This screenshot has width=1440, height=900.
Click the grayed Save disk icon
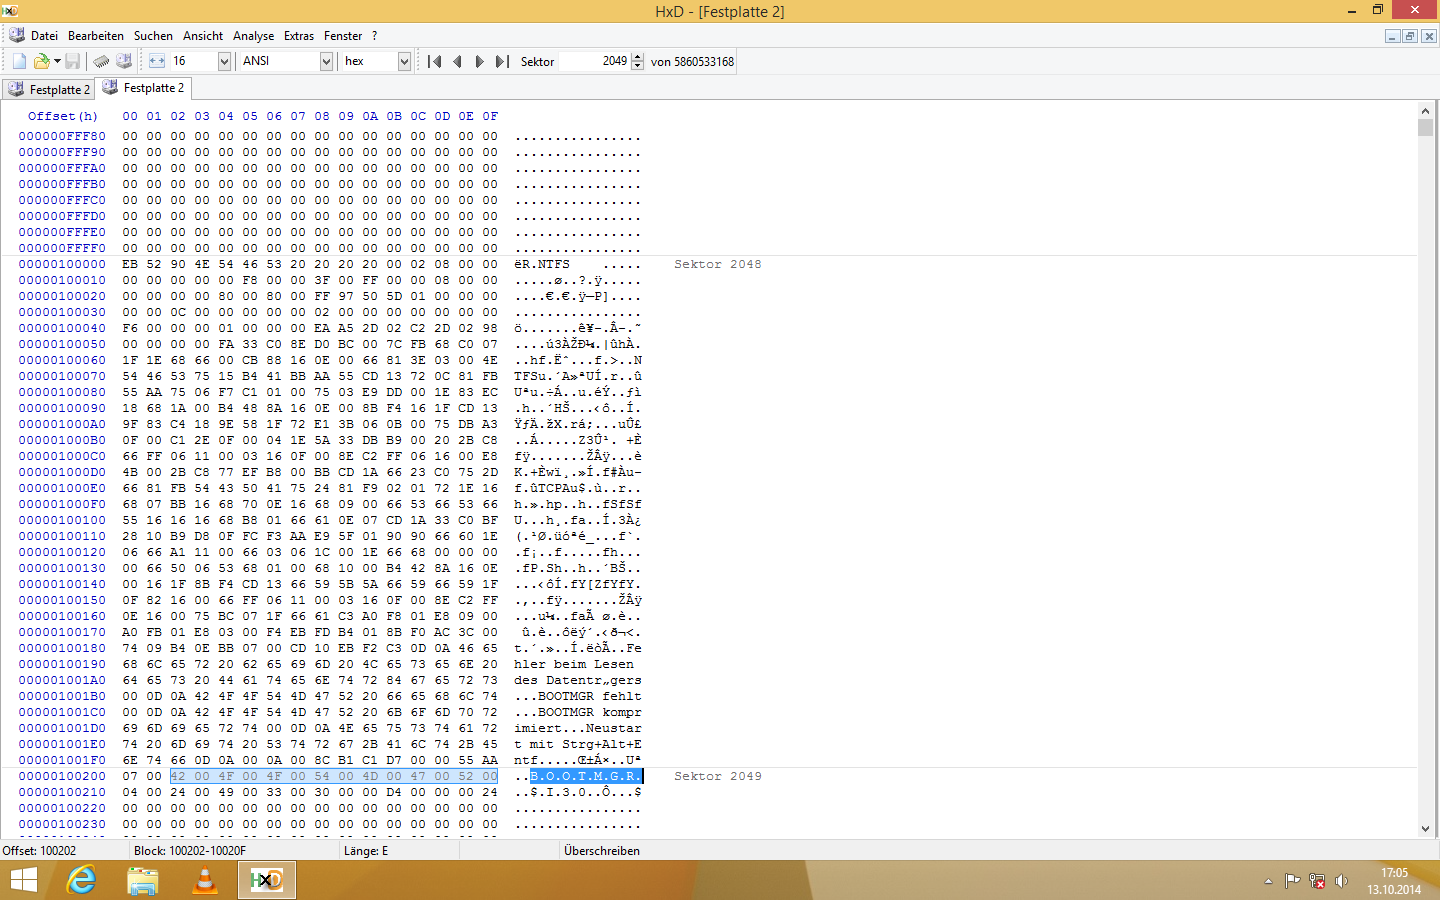point(73,61)
